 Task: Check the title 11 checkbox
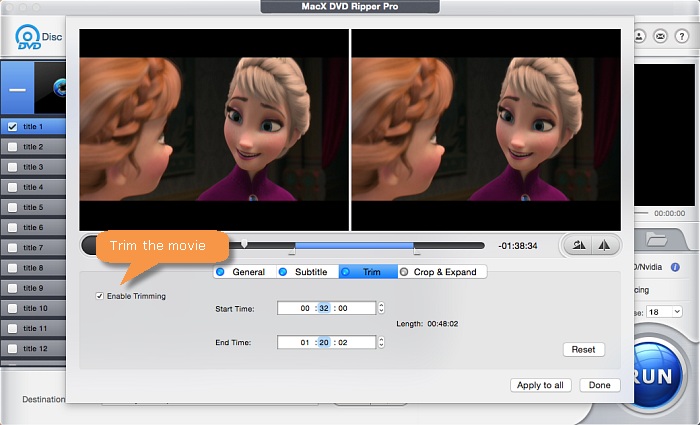pyautogui.click(x=12, y=329)
